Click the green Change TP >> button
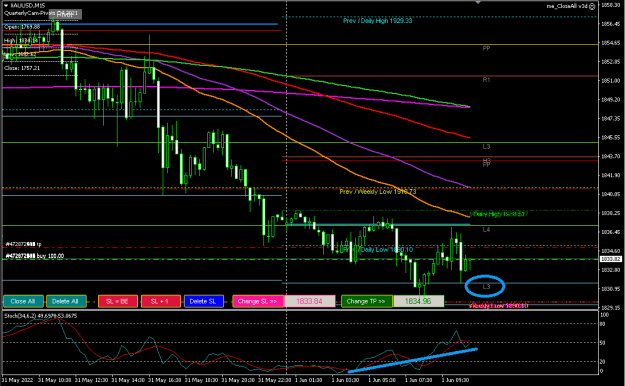Screen dimensions: 625x386 pyautogui.click(x=366, y=301)
